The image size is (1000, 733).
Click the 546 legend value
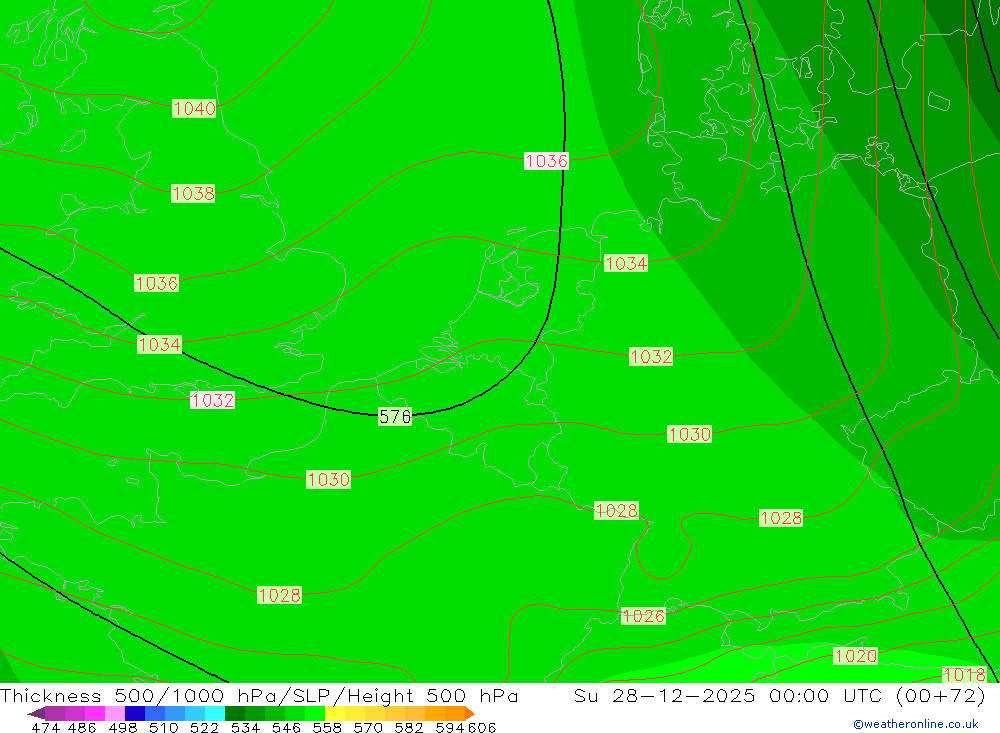tap(286, 727)
